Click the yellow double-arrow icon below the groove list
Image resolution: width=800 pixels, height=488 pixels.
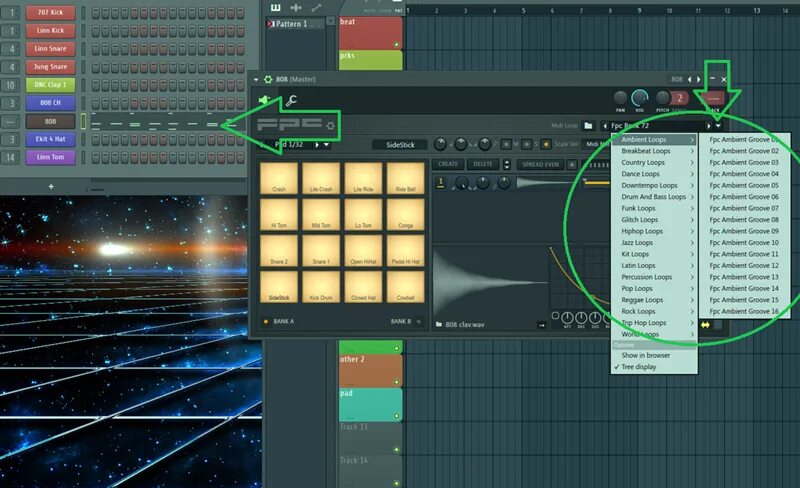point(705,325)
